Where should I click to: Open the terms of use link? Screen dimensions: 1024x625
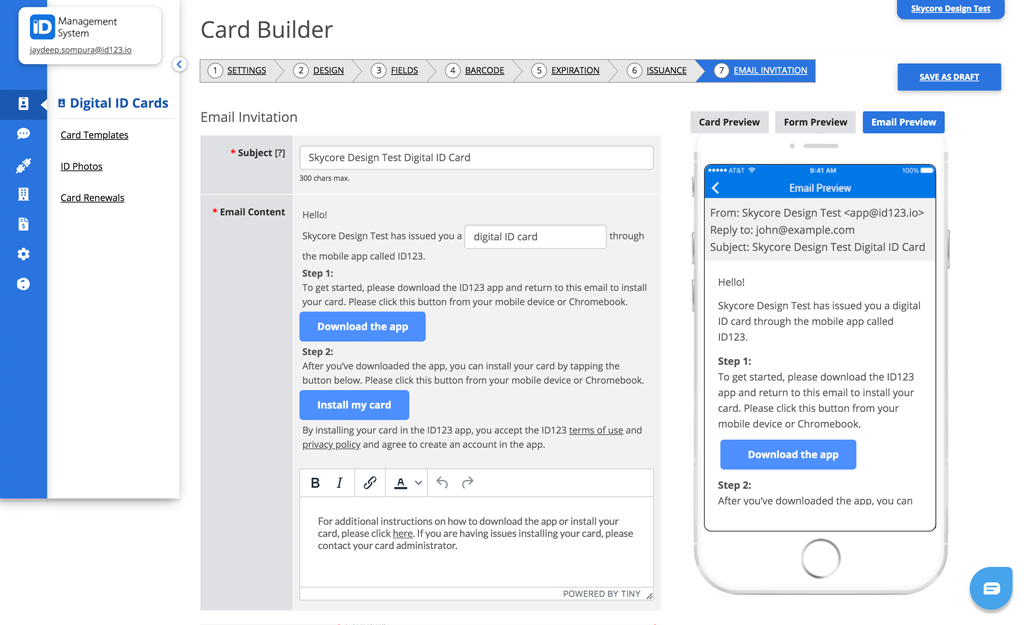click(596, 430)
